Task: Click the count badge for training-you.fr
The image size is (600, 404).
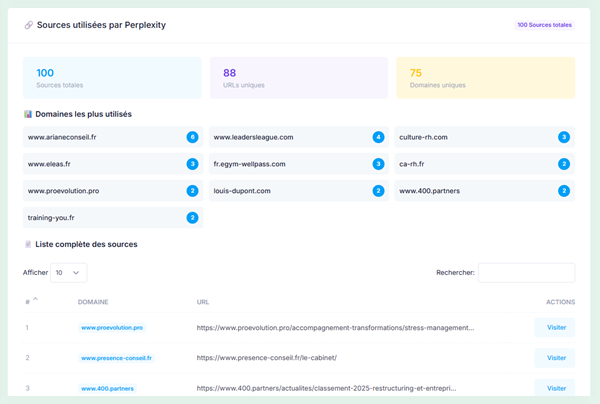Action: [192, 218]
